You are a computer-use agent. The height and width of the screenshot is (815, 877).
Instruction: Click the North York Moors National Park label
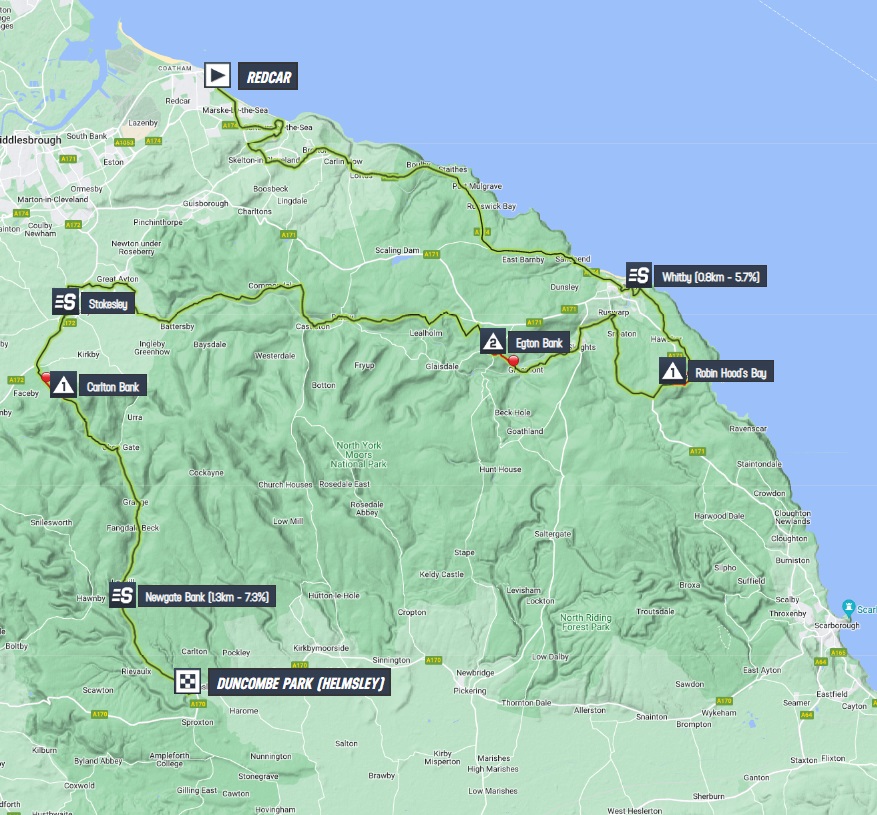pyautogui.click(x=361, y=455)
